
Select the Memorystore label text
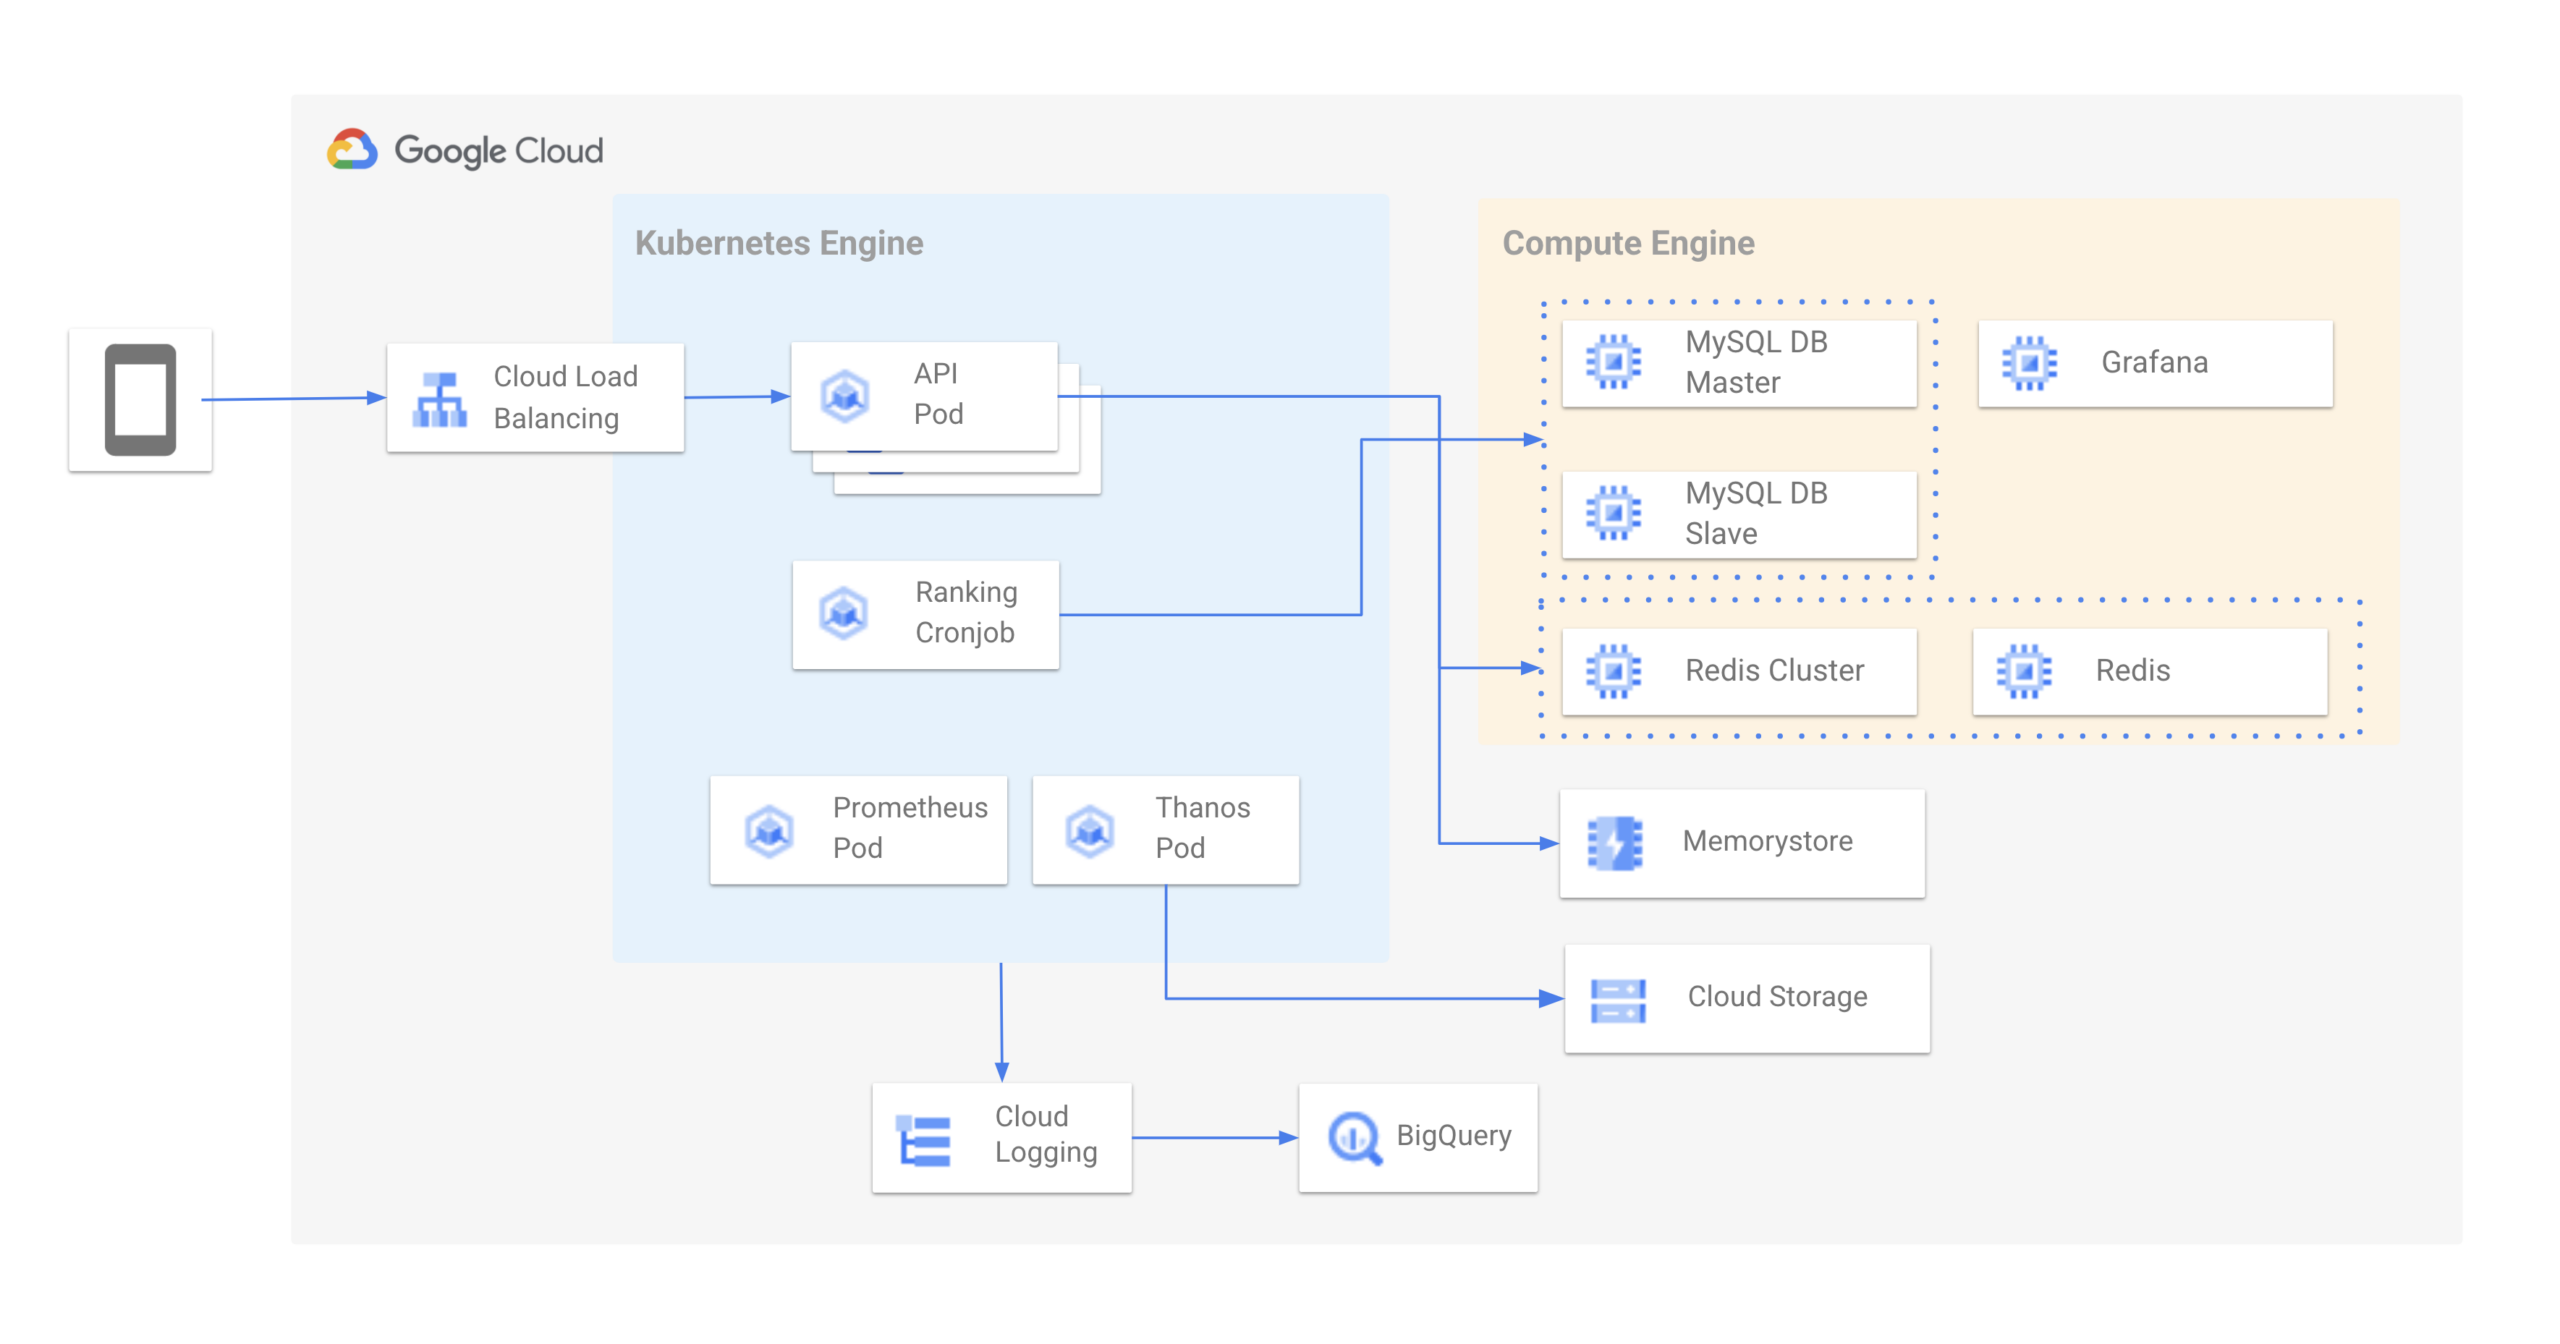point(1766,841)
